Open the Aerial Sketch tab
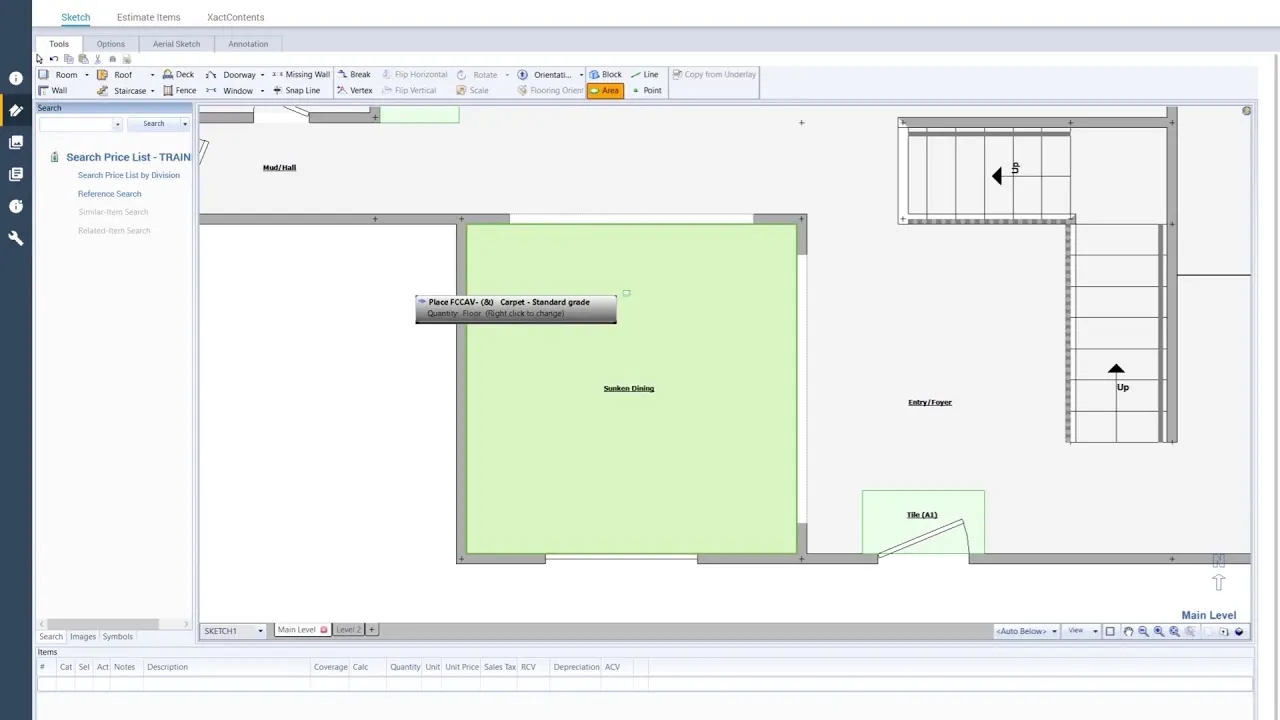Image resolution: width=1280 pixels, height=720 pixels. point(176,44)
